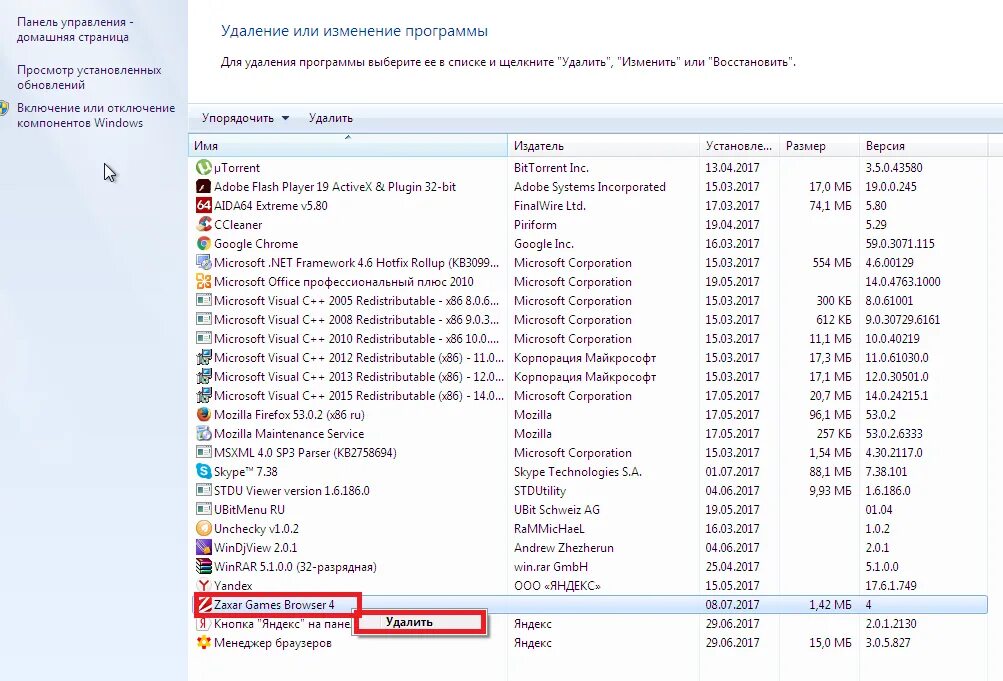The image size is (1003, 681).
Task: Click version 14.0.4763.1000 cell
Action: tap(903, 281)
